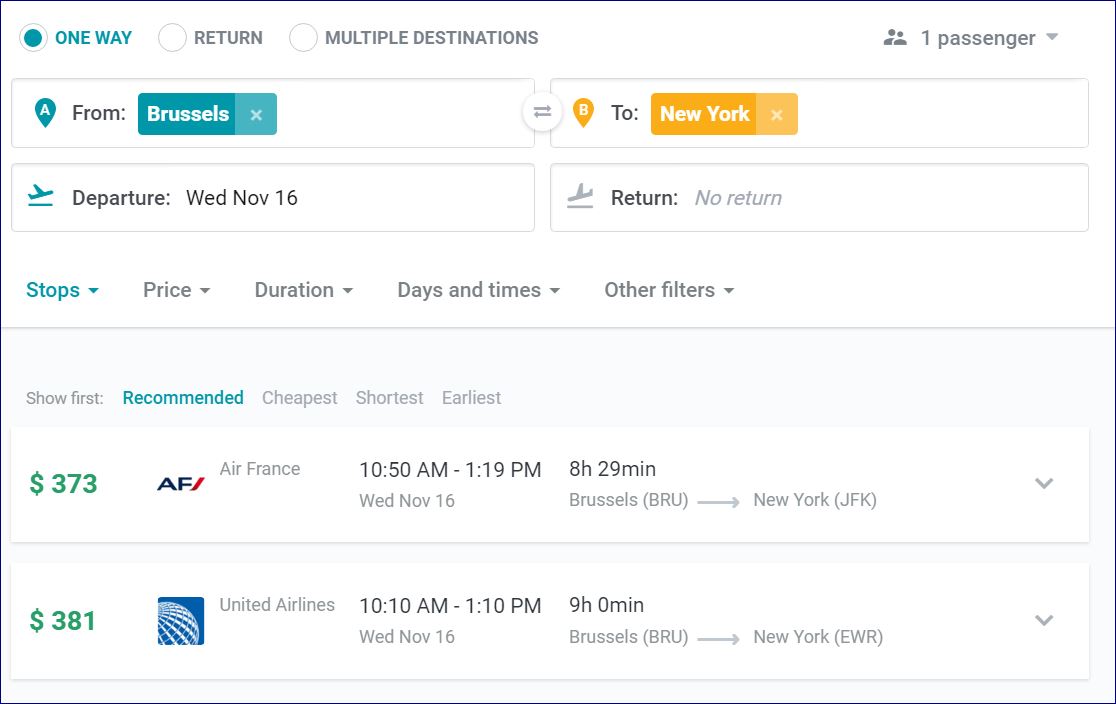
Task: Click the Departure date field
Action: (272, 198)
